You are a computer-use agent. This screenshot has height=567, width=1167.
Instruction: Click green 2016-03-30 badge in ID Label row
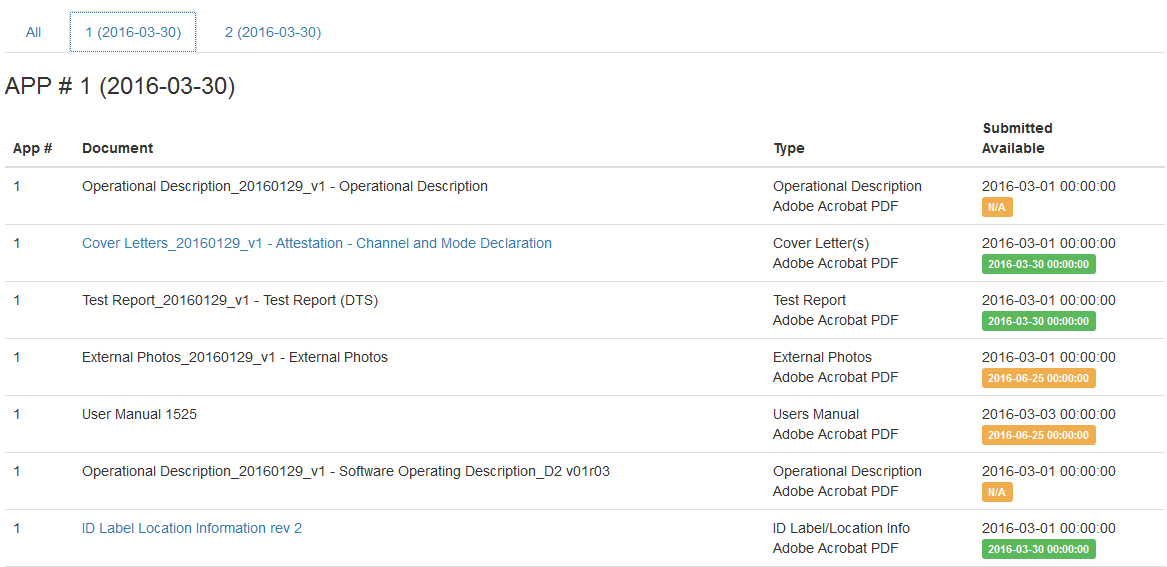coord(1038,549)
